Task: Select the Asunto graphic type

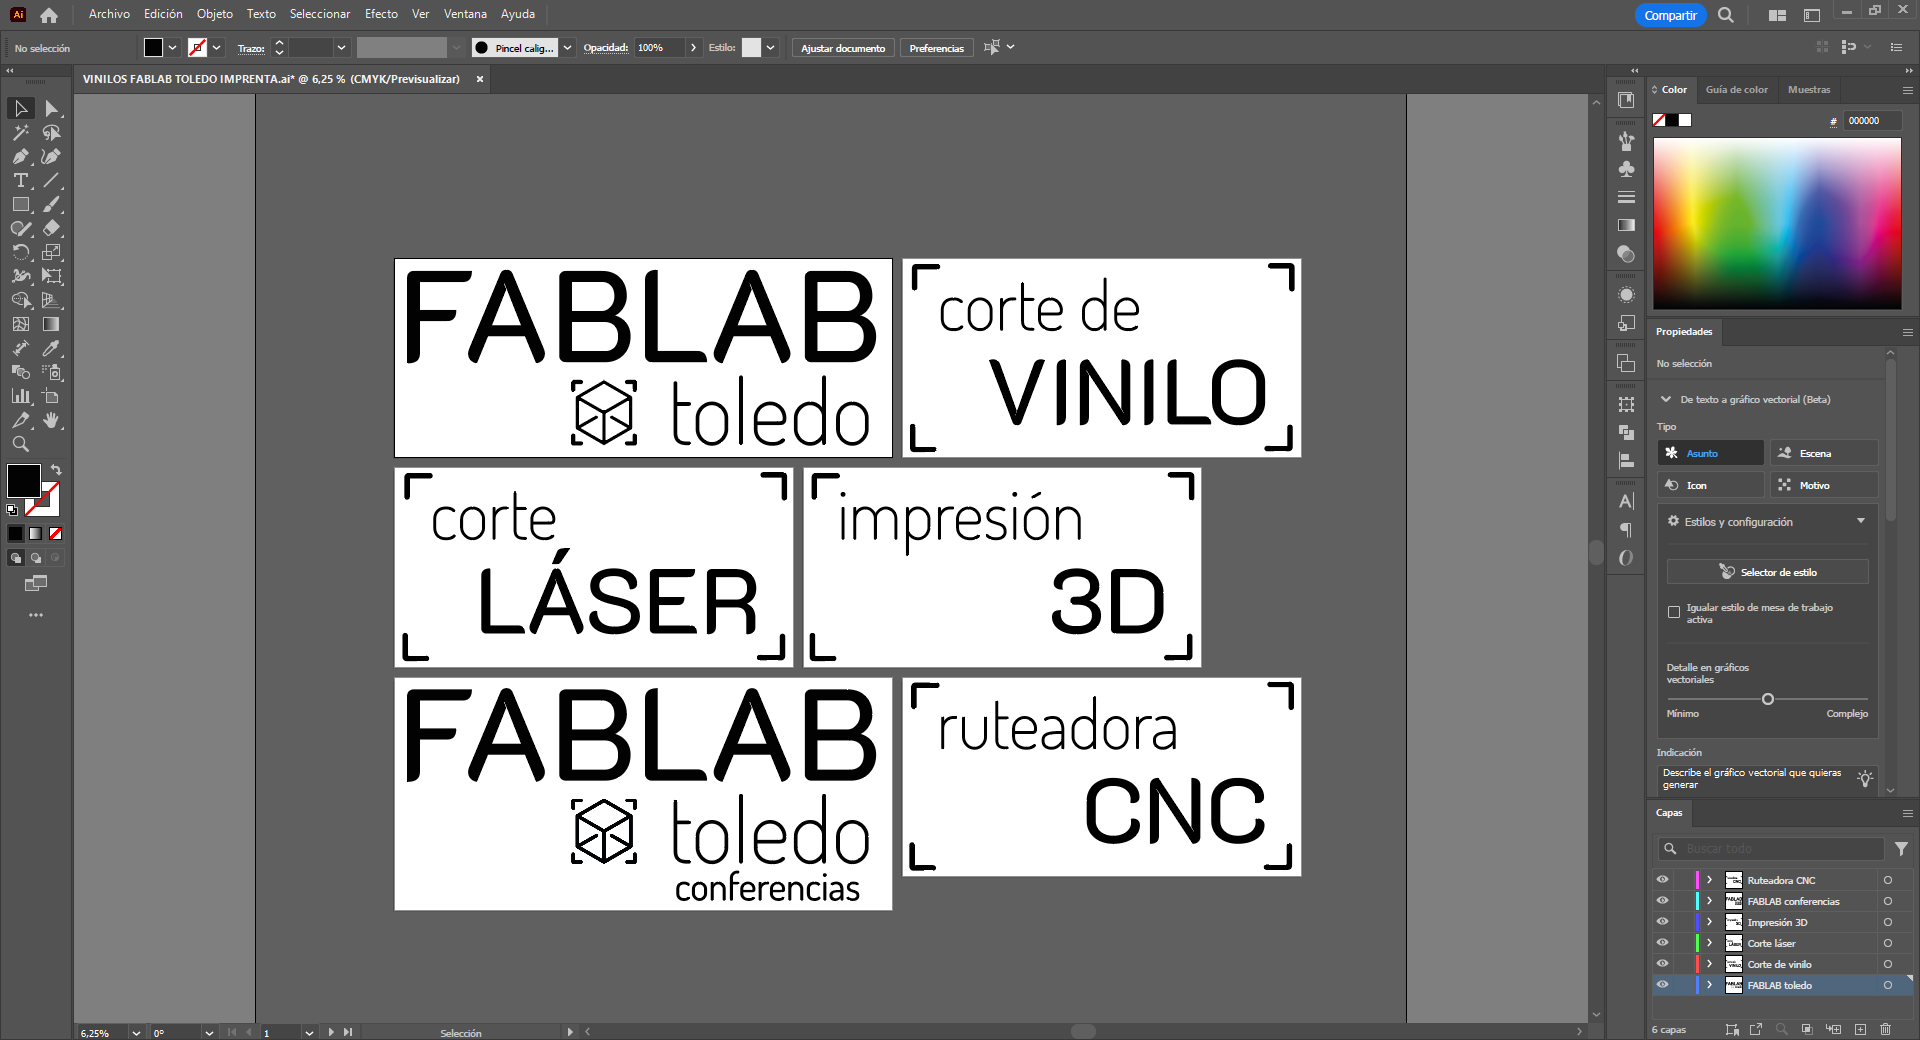Action: click(x=1710, y=453)
